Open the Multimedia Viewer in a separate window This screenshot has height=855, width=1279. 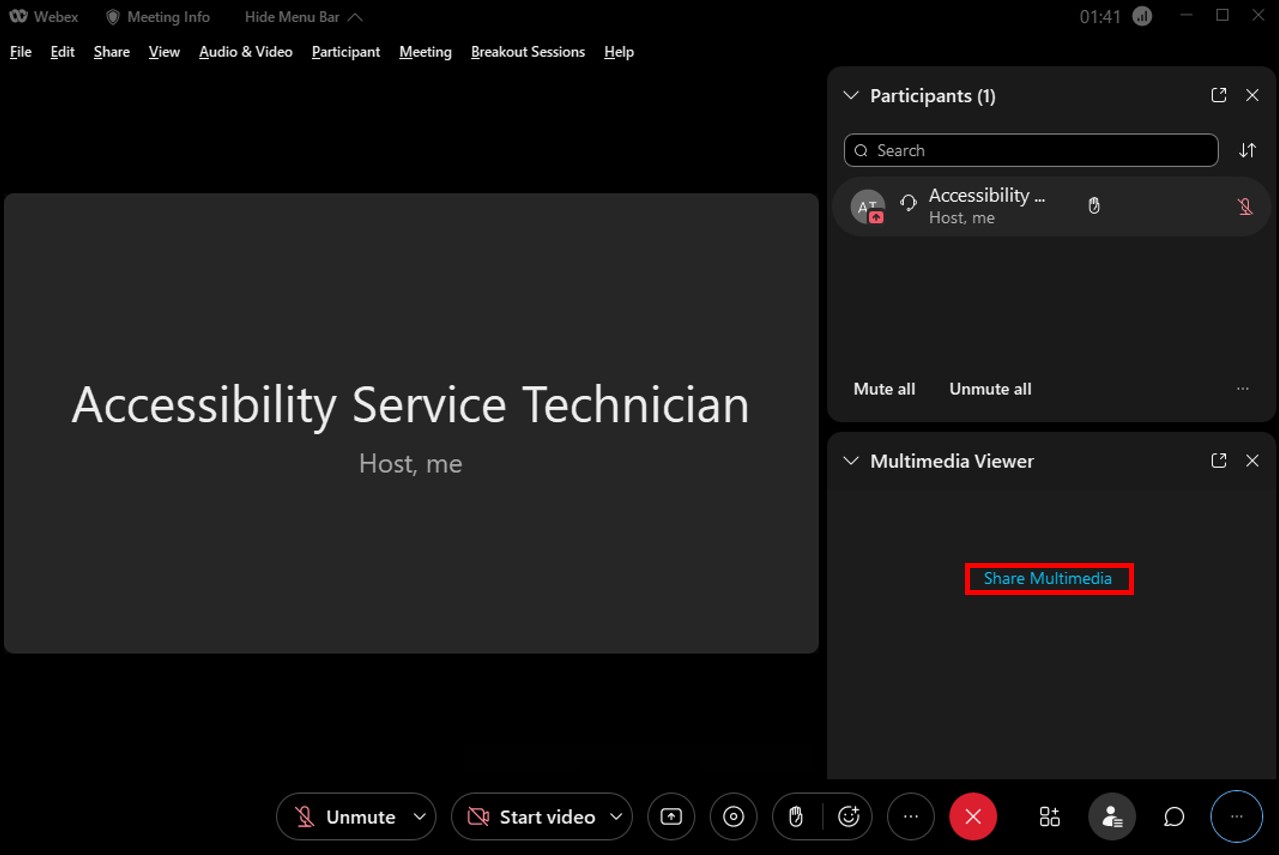point(1218,460)
